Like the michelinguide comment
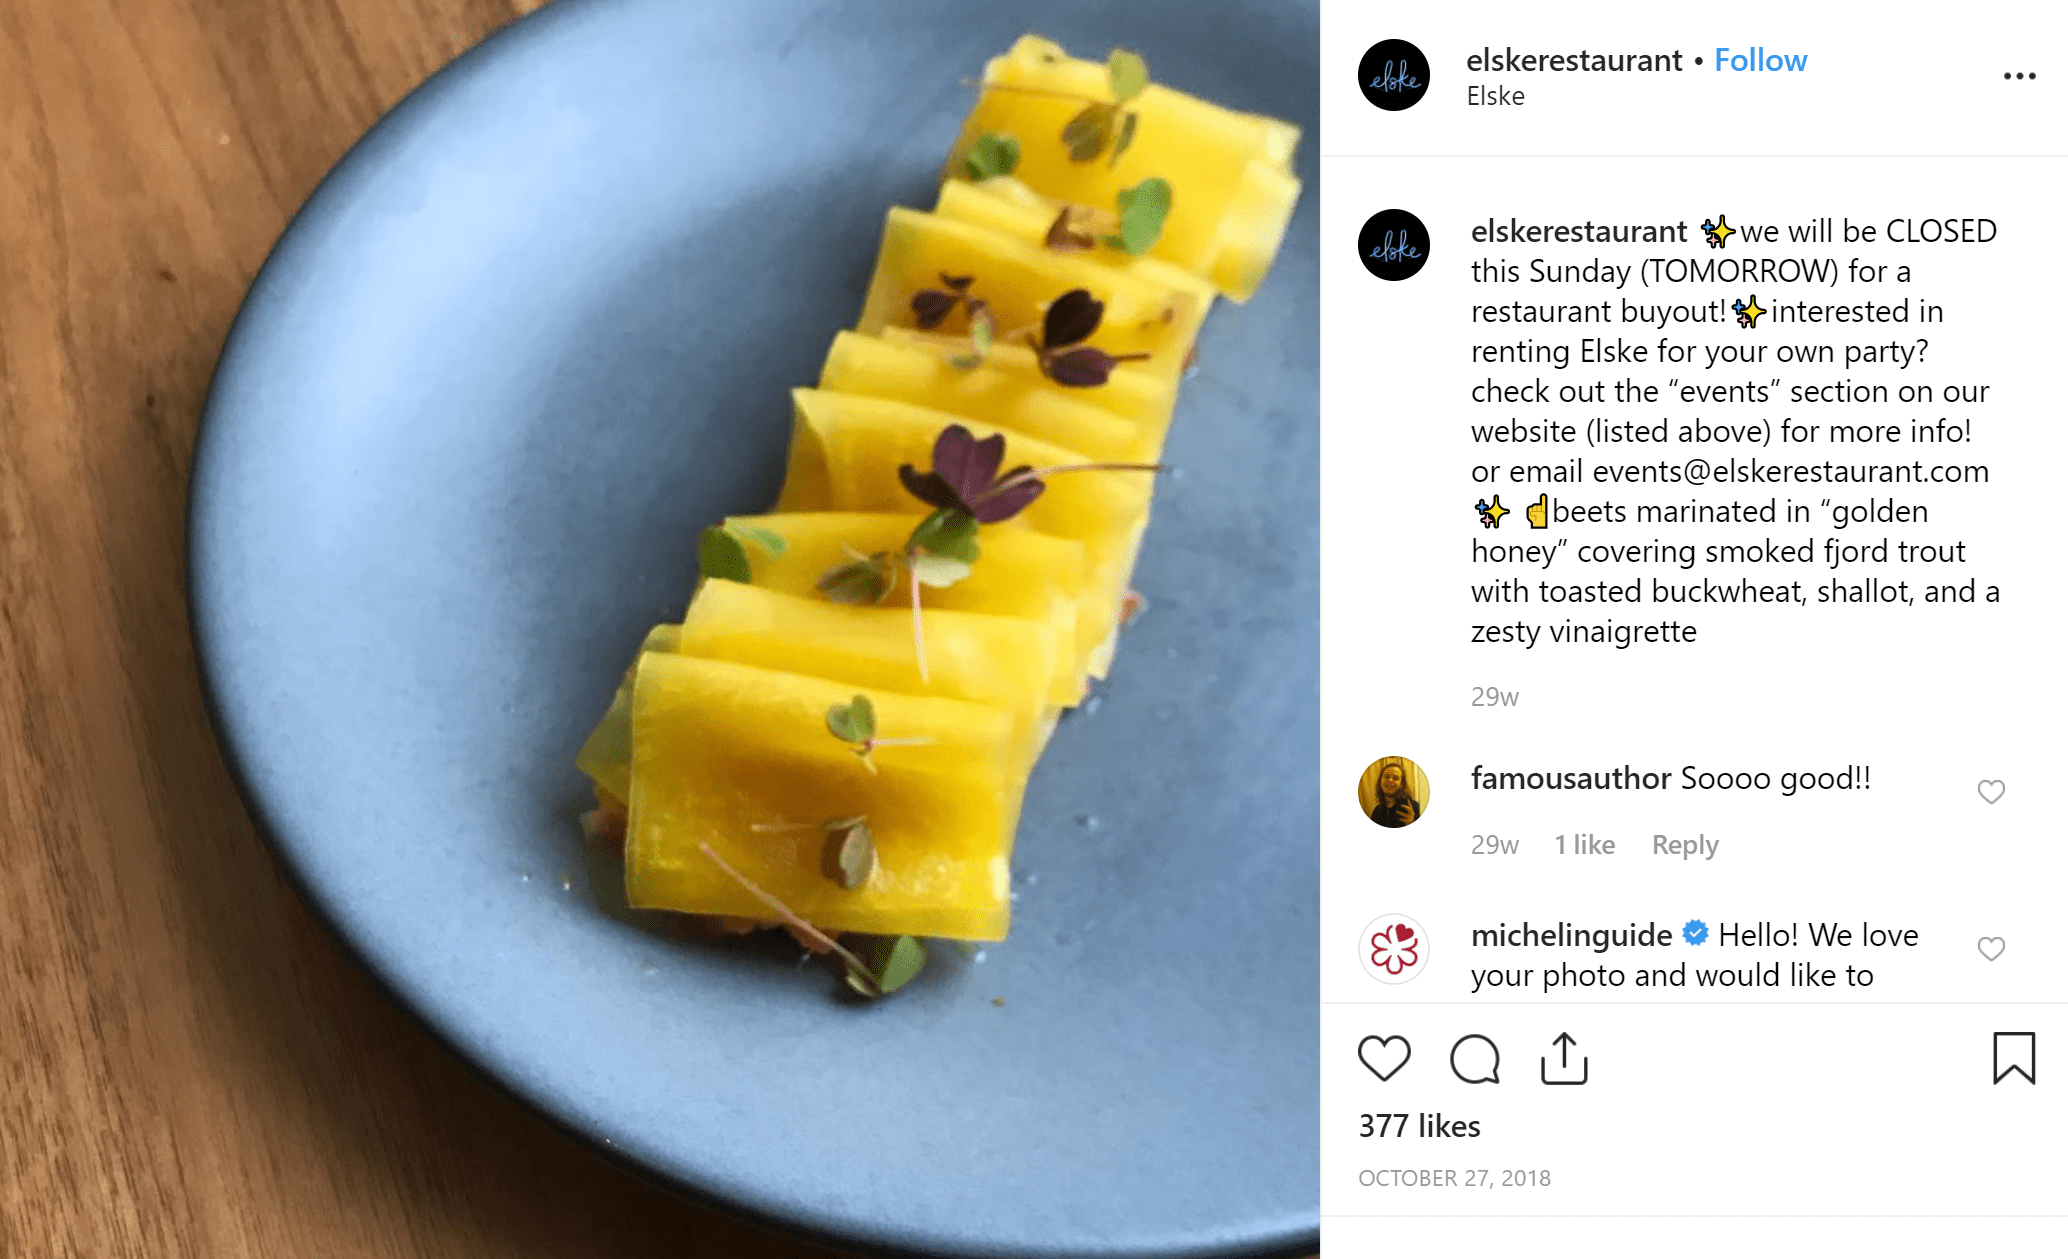 1991,949
